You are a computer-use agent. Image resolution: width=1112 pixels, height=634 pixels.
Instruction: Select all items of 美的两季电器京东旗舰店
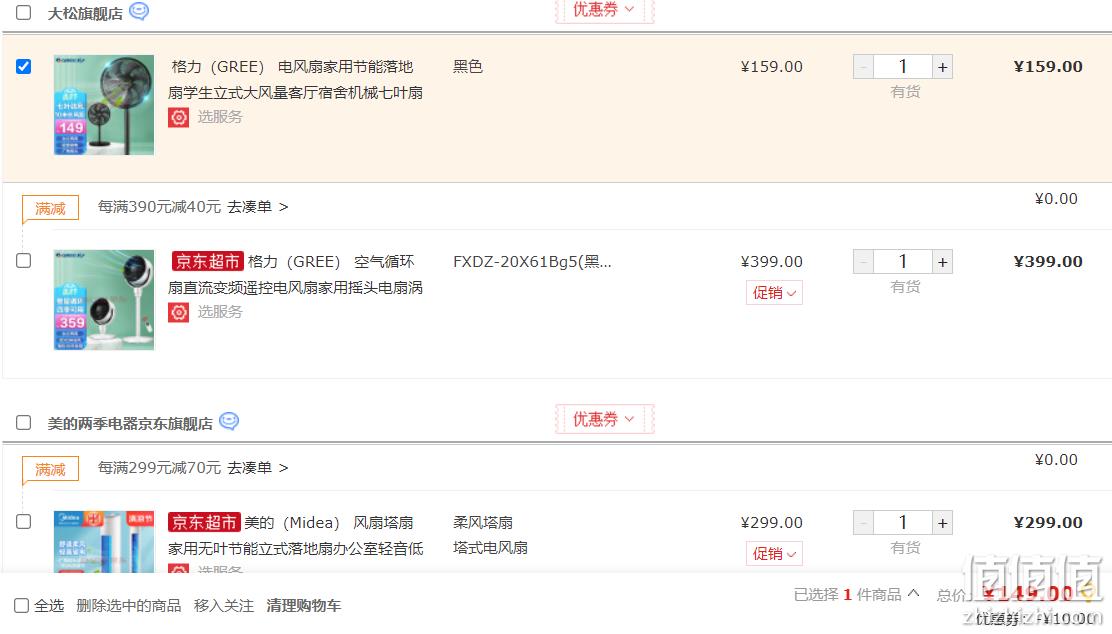click(x=23, y=423)
